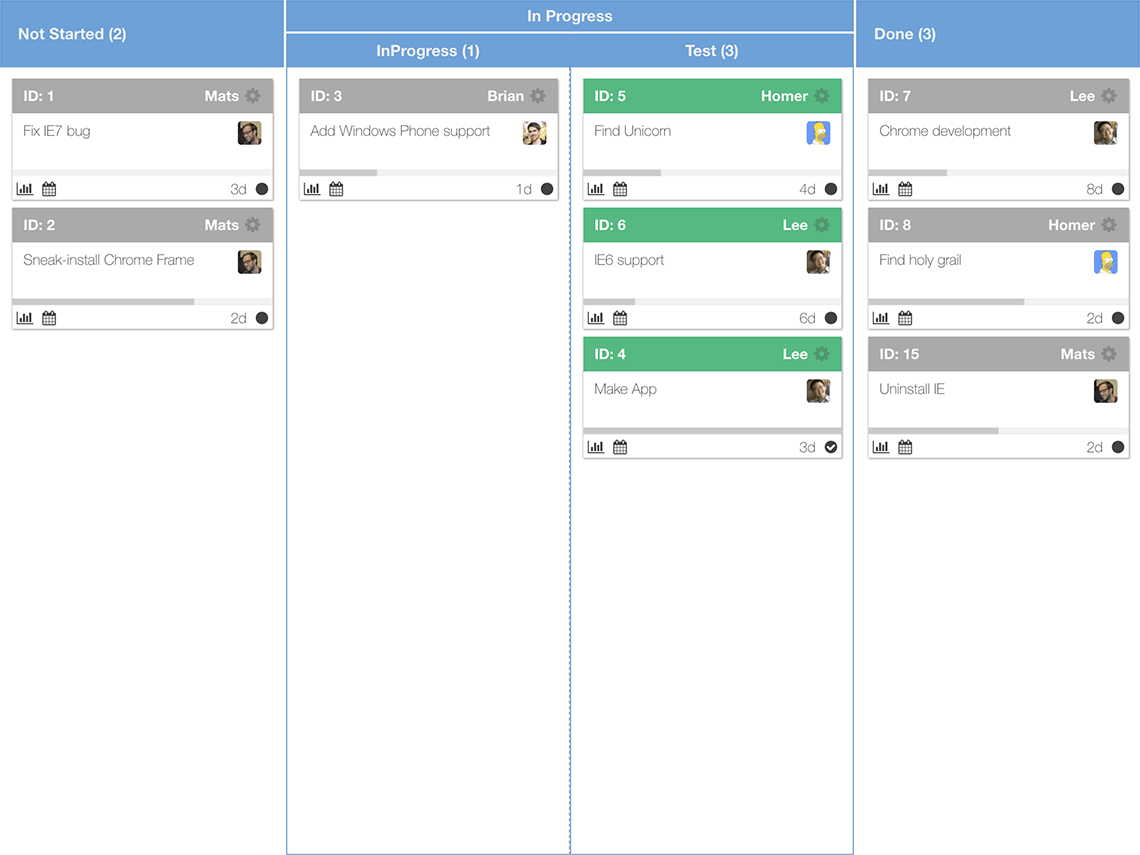
Task: Open gear menu on ID: 7 Lee card
Action: [1109, 96]
